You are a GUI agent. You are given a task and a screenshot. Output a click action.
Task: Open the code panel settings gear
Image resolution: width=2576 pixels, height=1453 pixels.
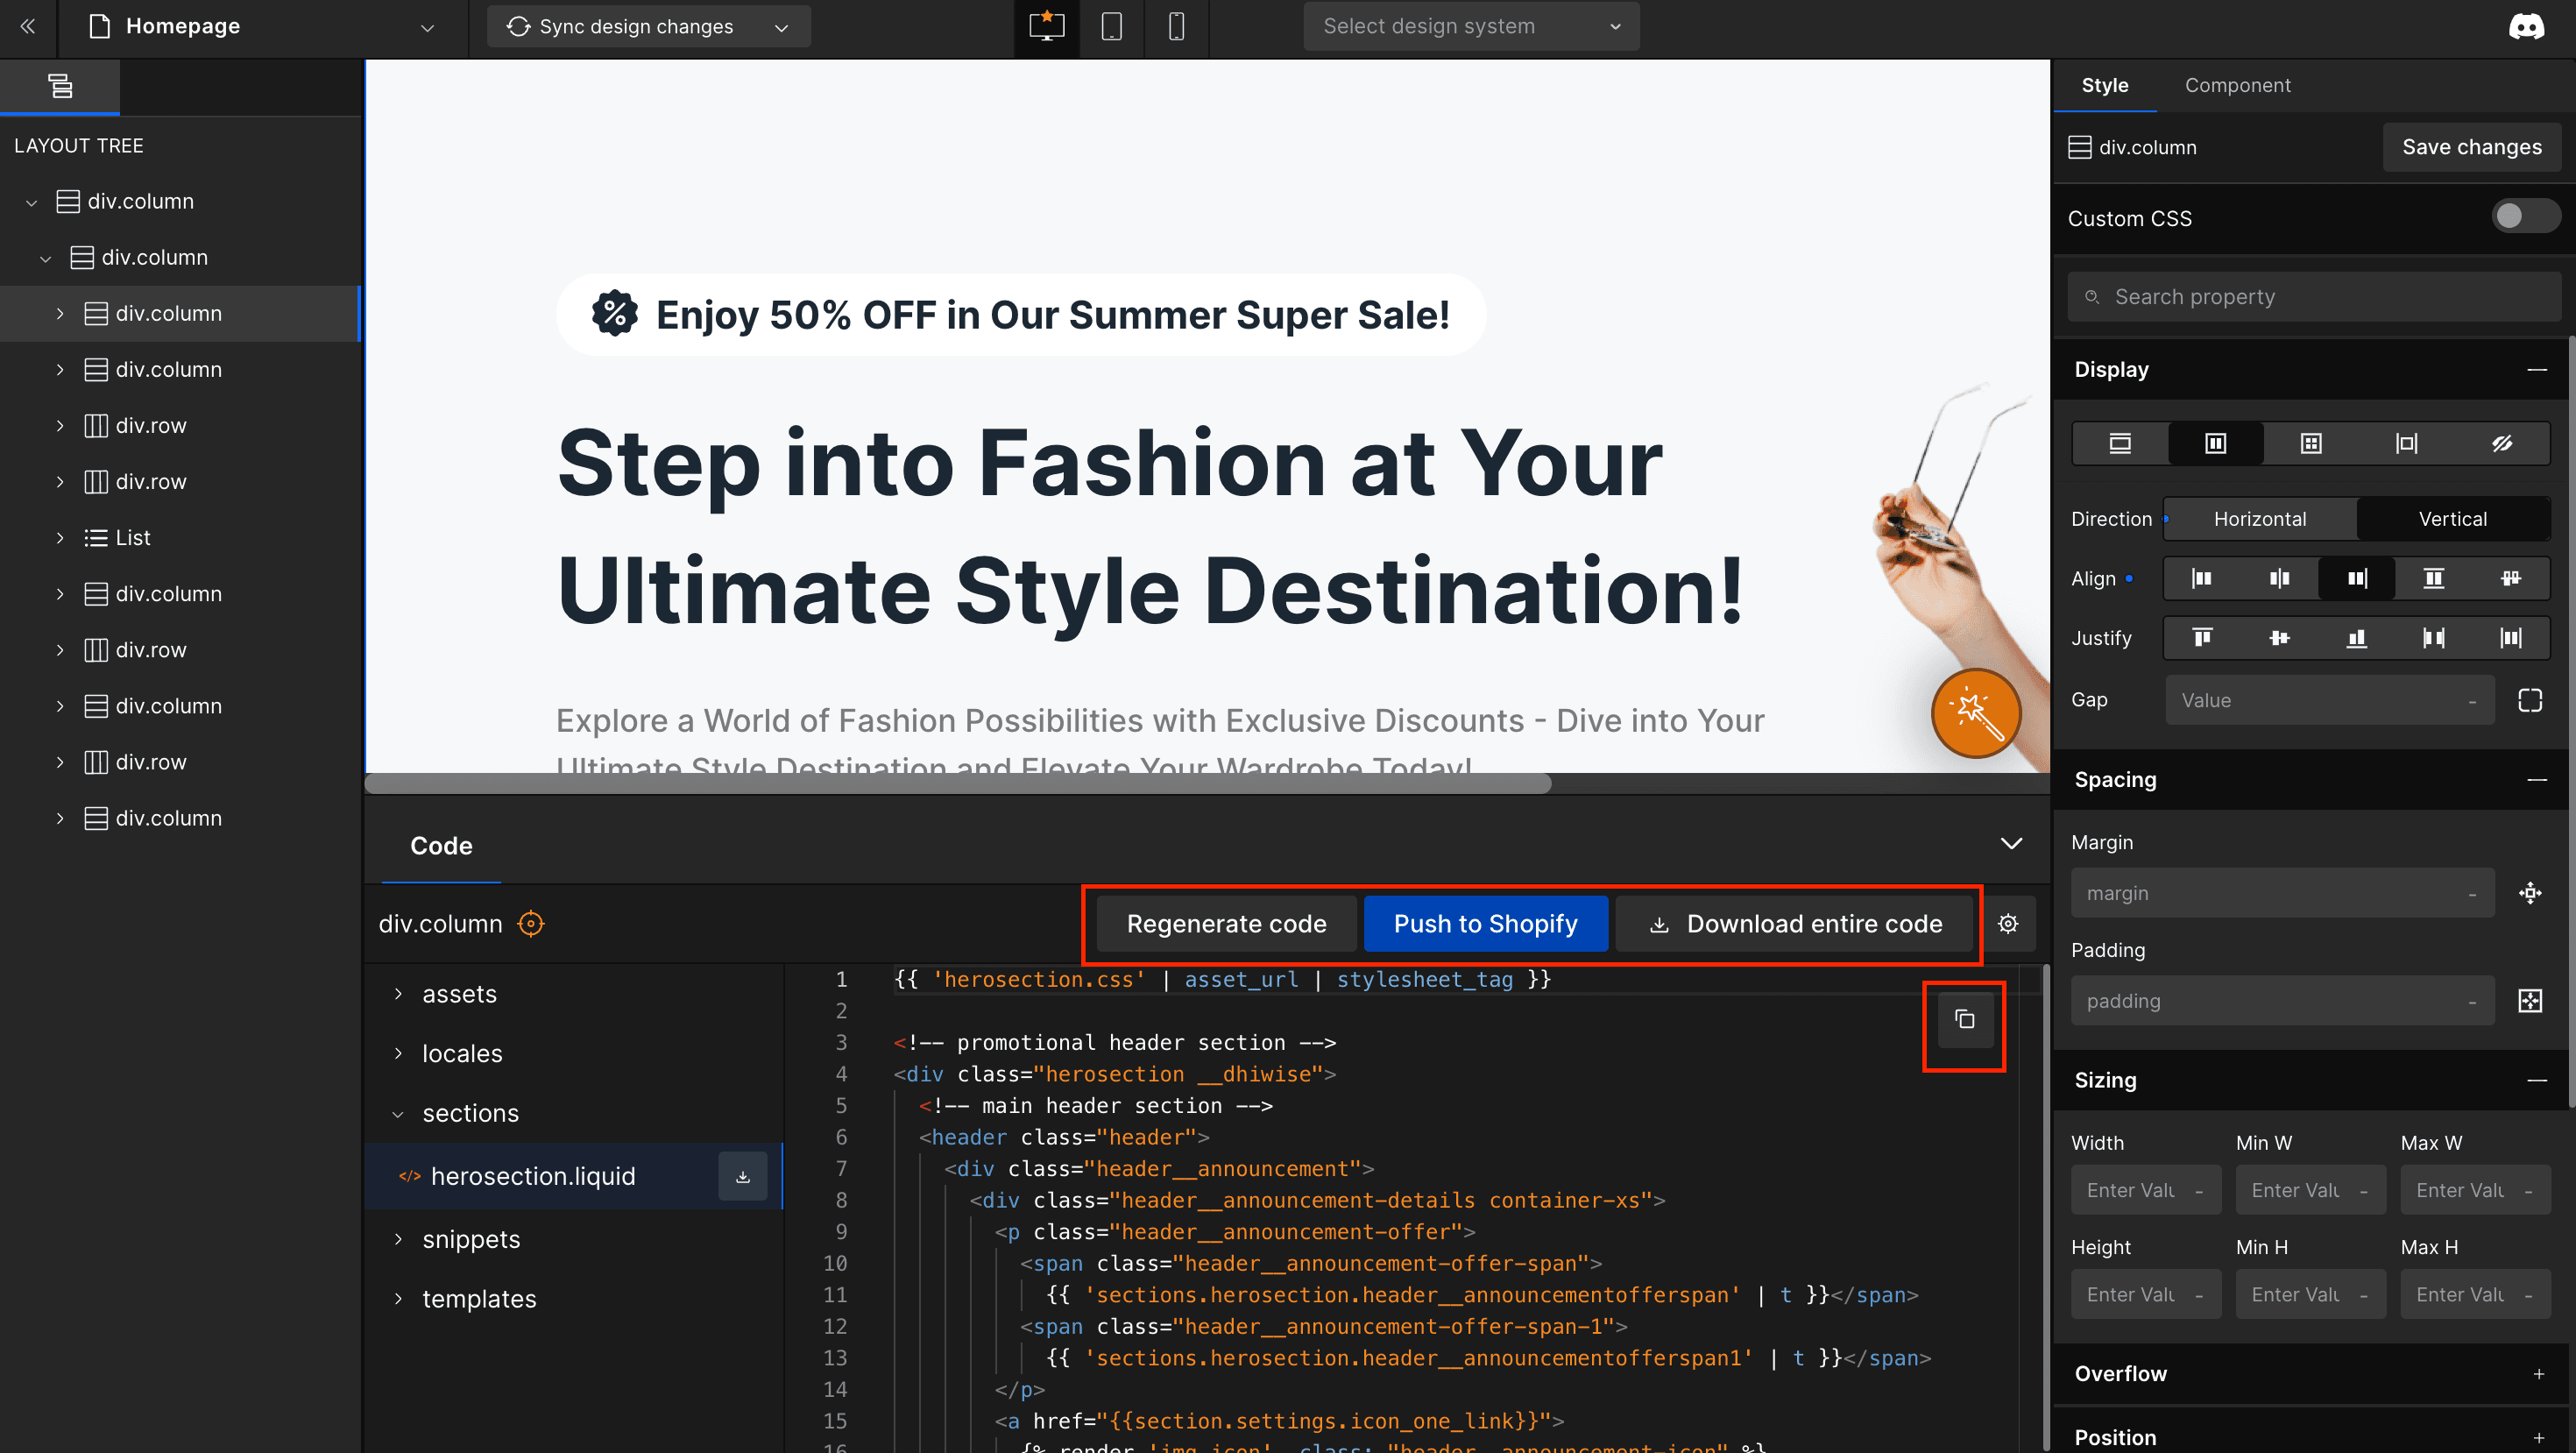tap(2008, 923)
